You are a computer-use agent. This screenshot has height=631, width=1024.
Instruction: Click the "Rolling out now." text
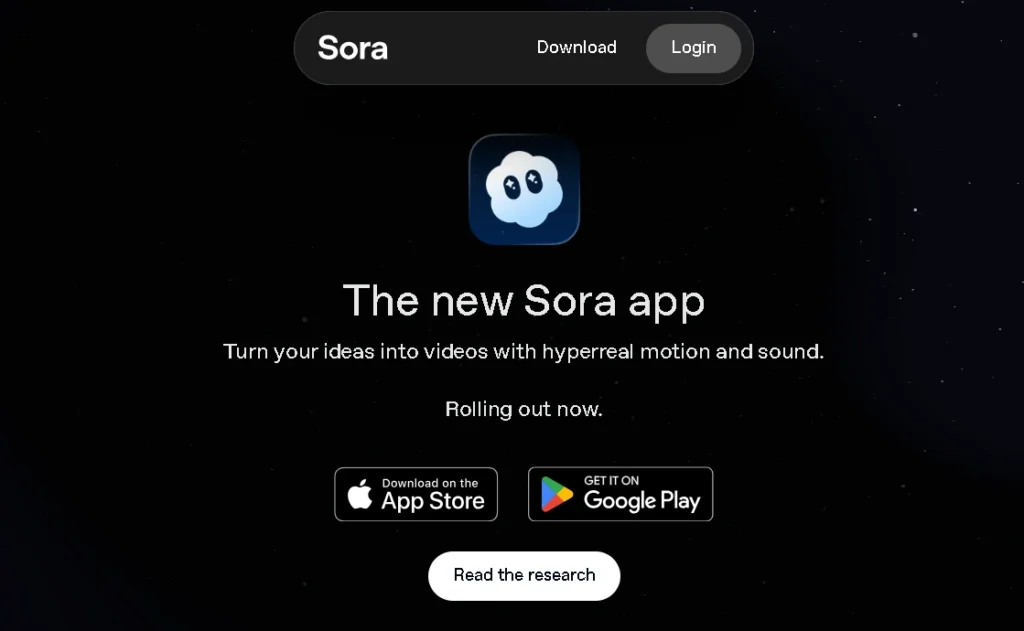(524, 410)
